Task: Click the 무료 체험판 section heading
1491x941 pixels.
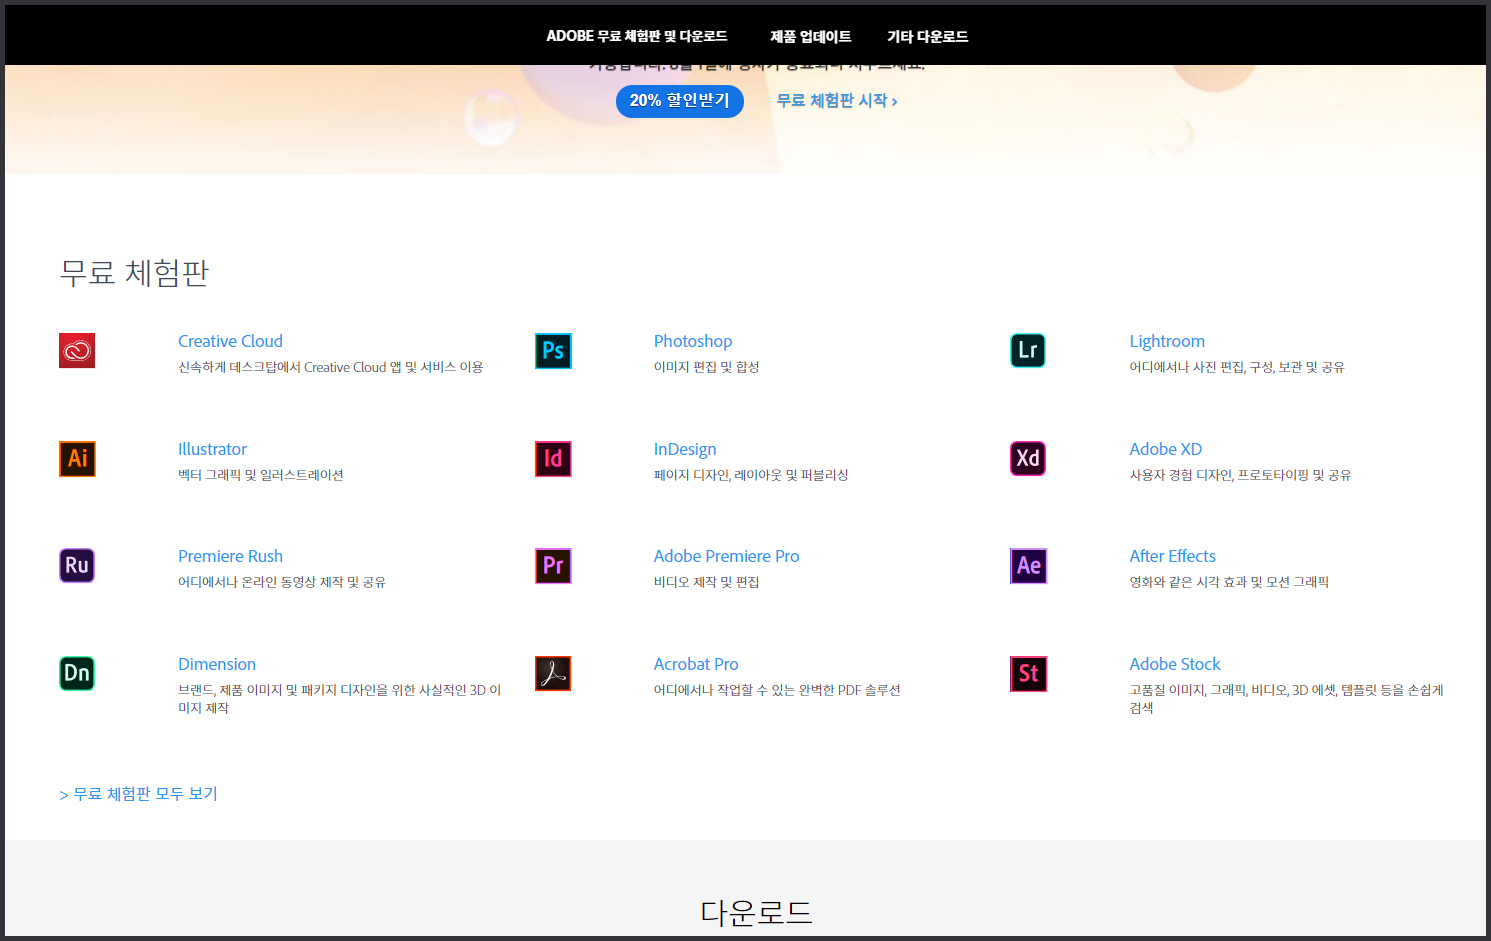Action: [x=134, y=272]
